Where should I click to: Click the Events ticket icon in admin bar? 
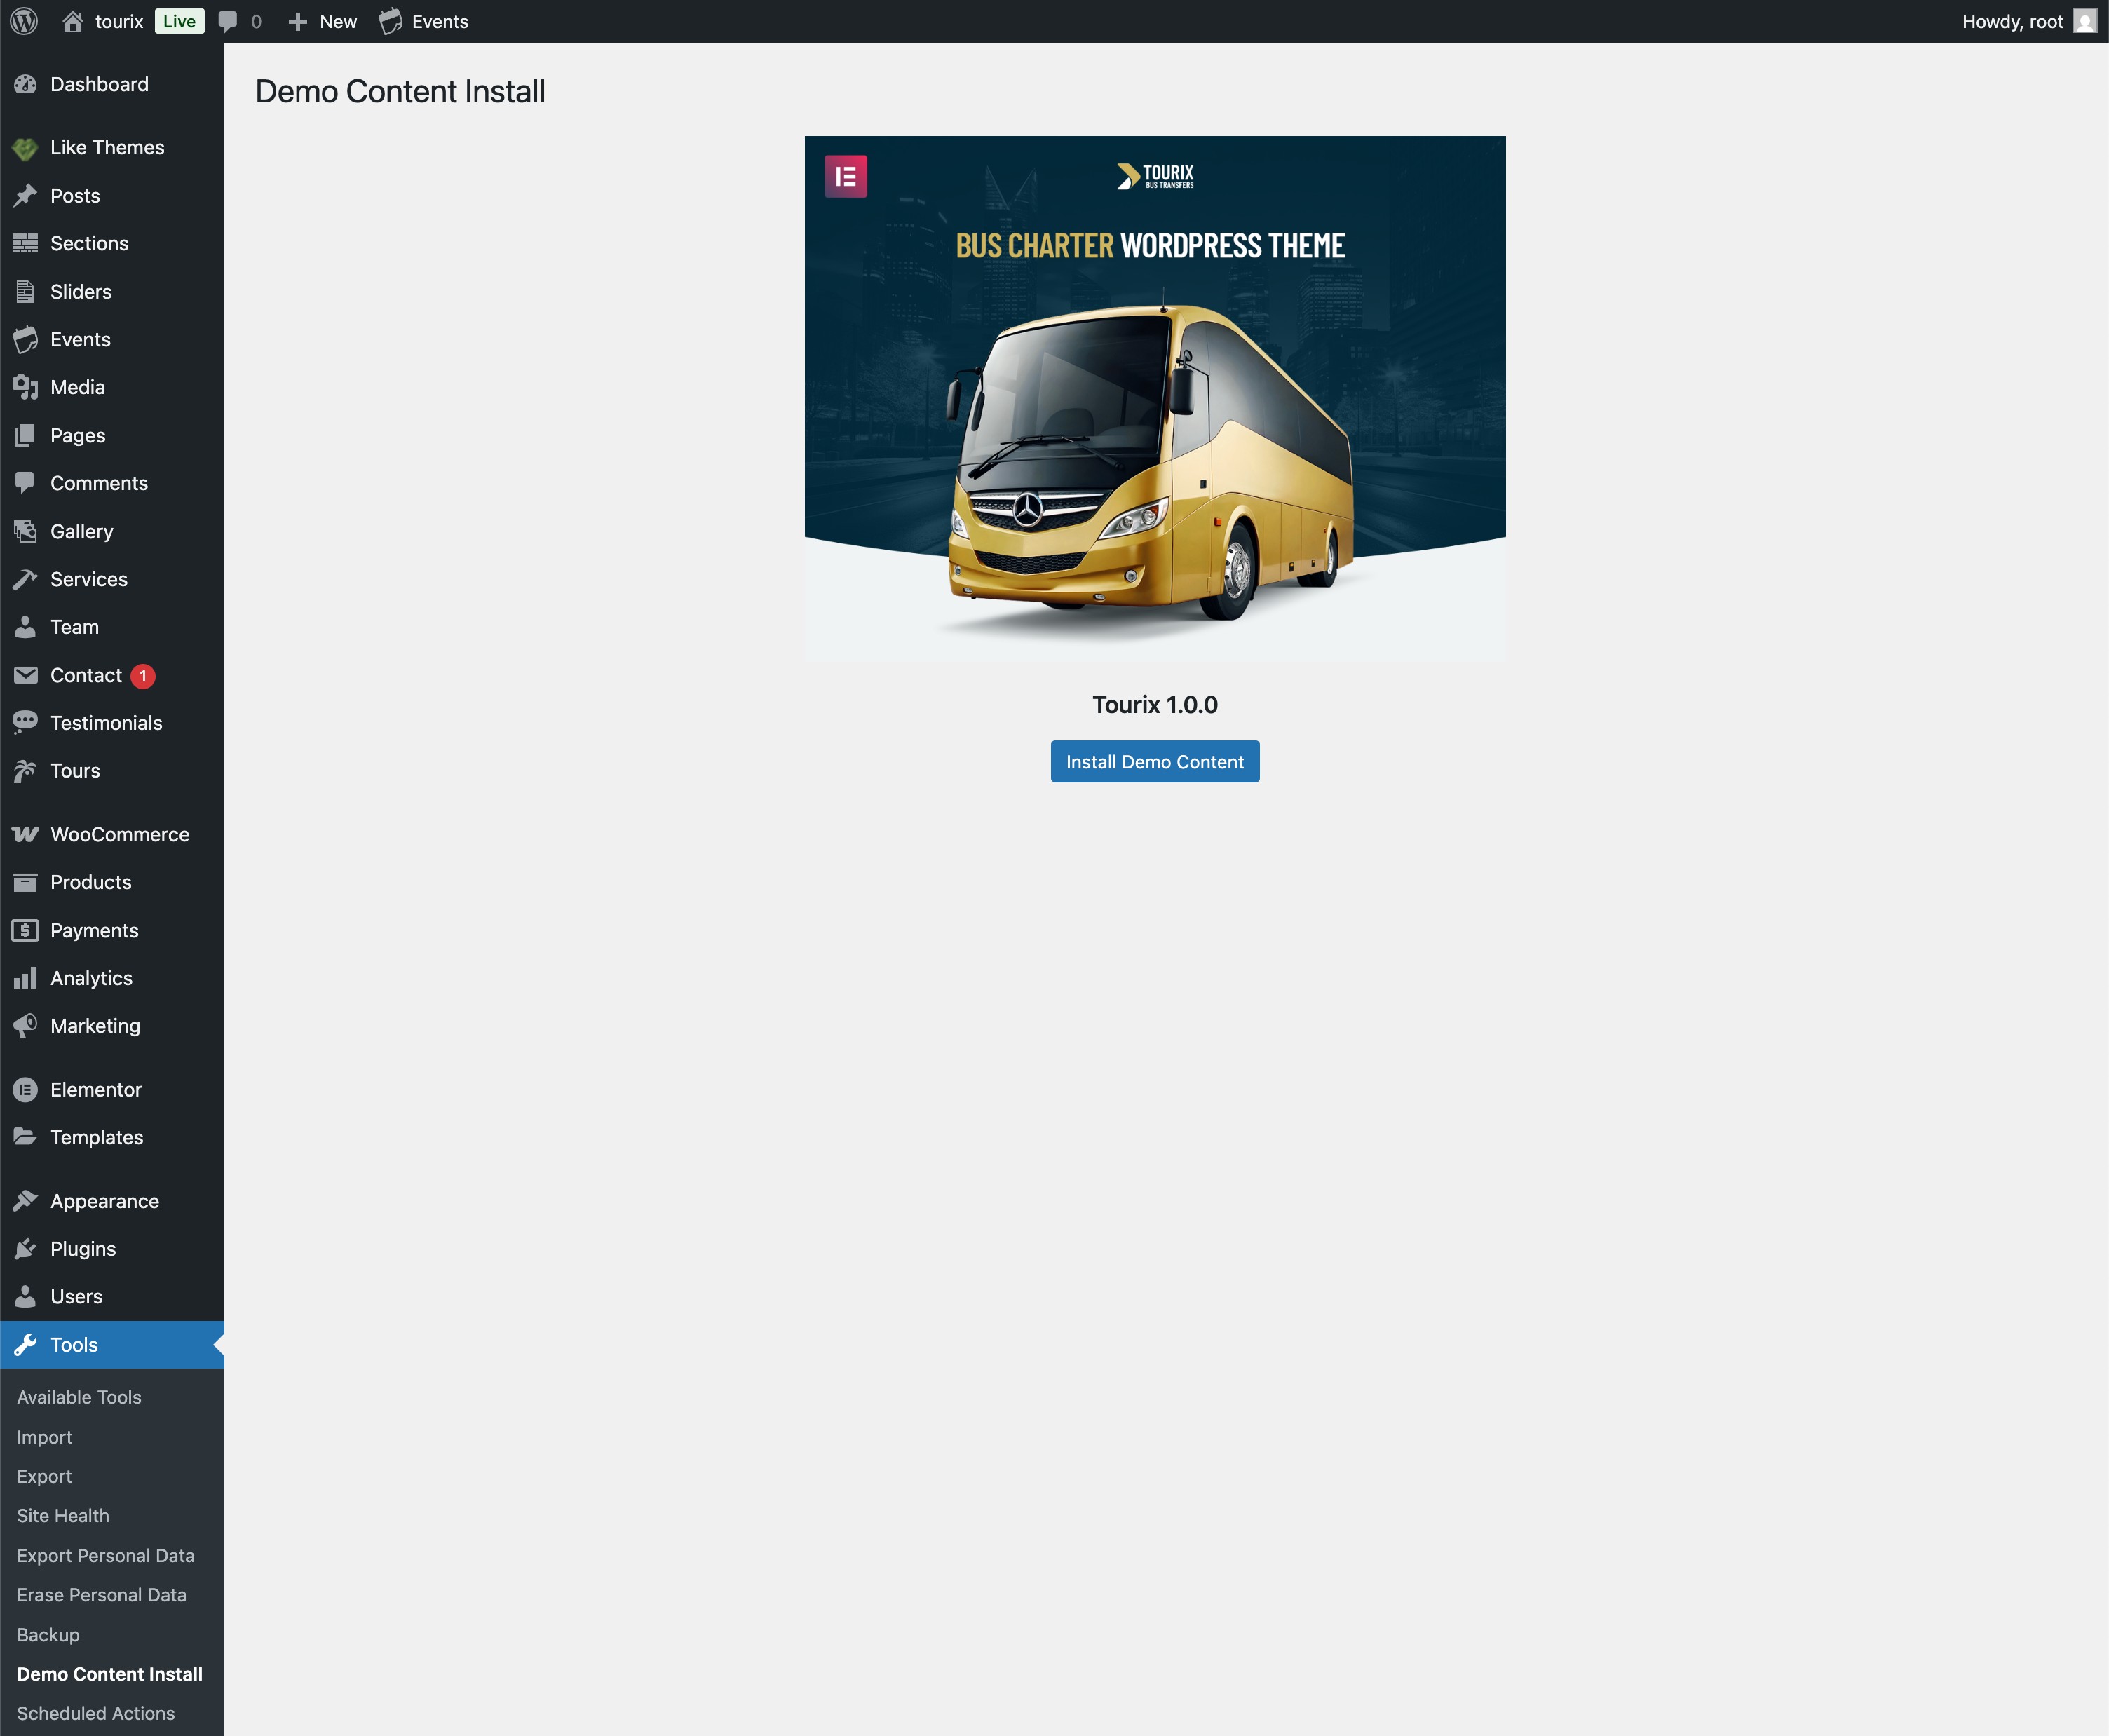coord(391,21)
